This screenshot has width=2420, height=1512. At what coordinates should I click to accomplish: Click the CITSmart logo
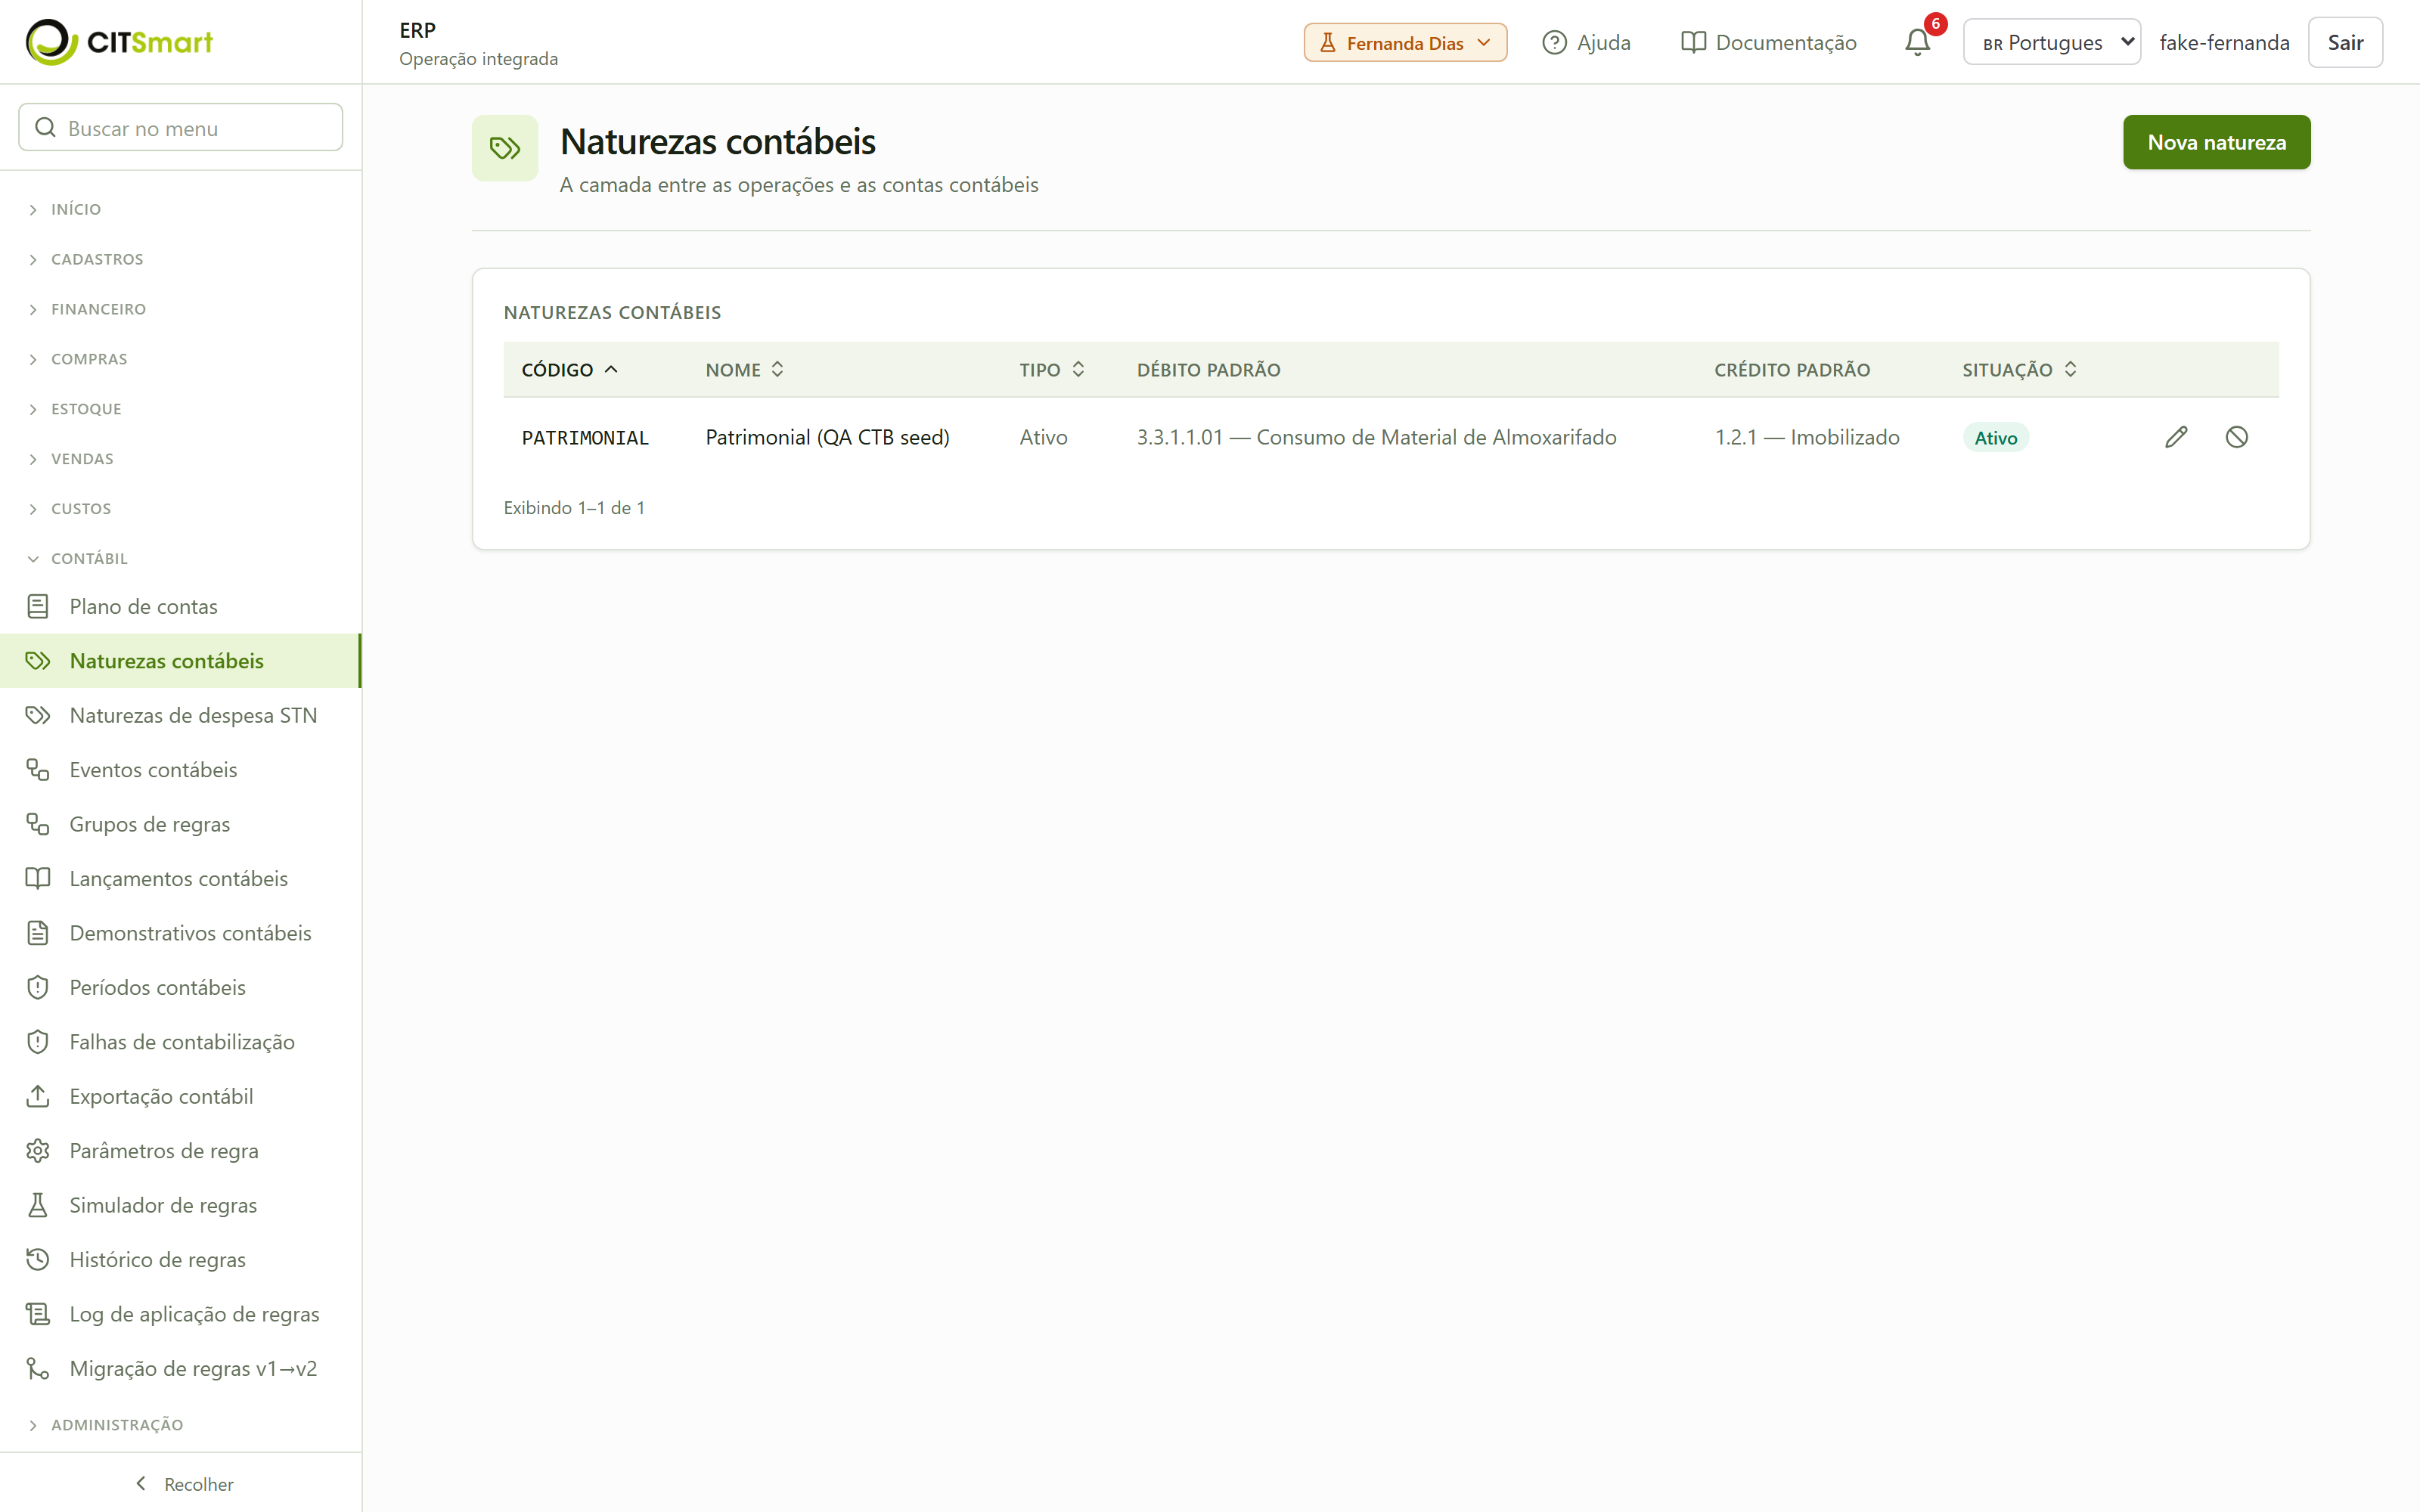coord(119,42)
